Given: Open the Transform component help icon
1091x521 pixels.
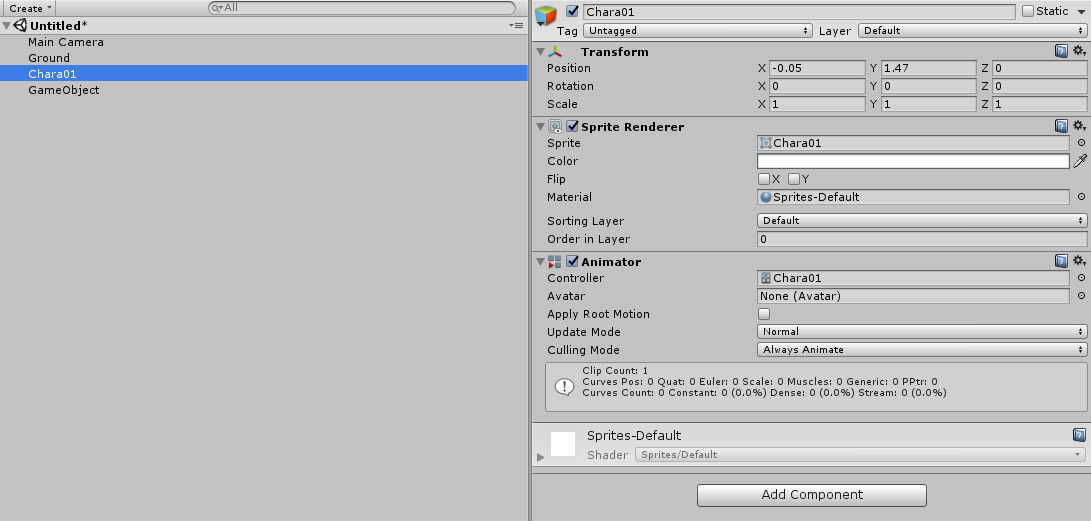Looking at the screenshot, I should (x=1061, y=51).
